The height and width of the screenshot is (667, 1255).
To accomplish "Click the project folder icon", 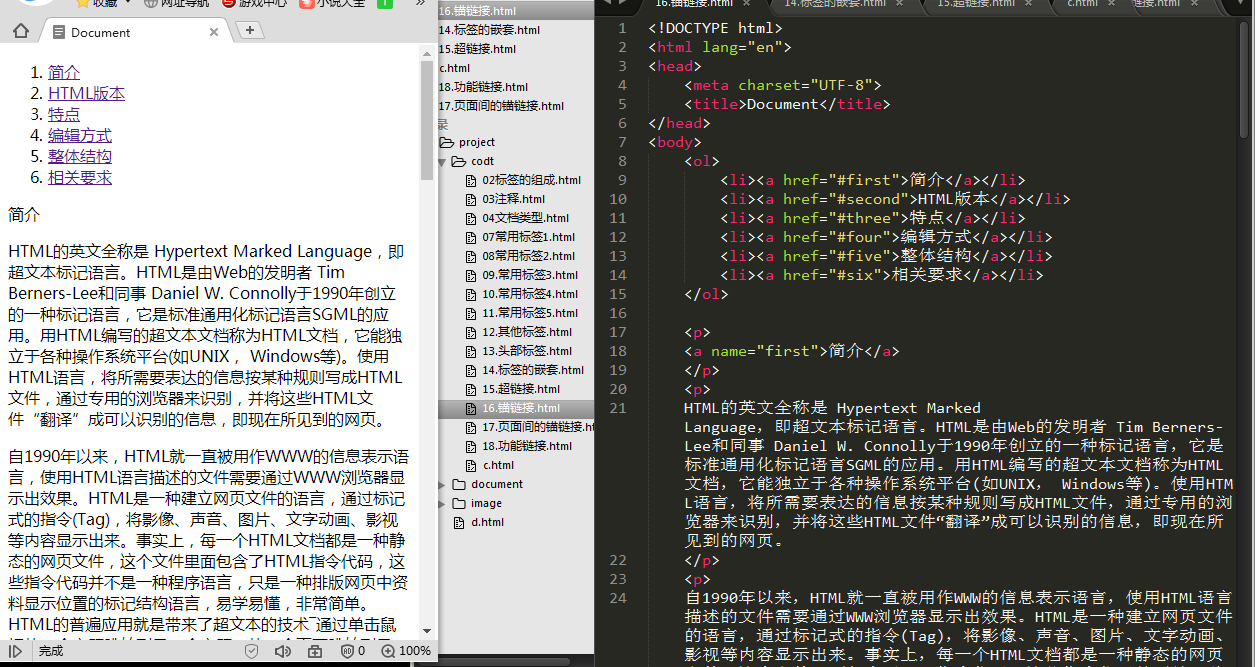I will click(x=447, y=142).
